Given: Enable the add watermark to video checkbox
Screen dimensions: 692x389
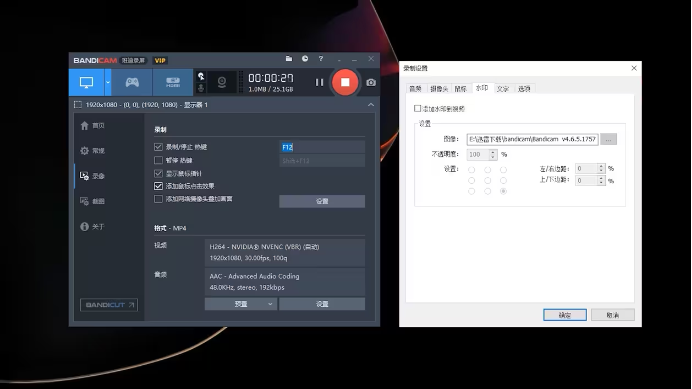Looking at the screenshot, I should tap(417, 108).
